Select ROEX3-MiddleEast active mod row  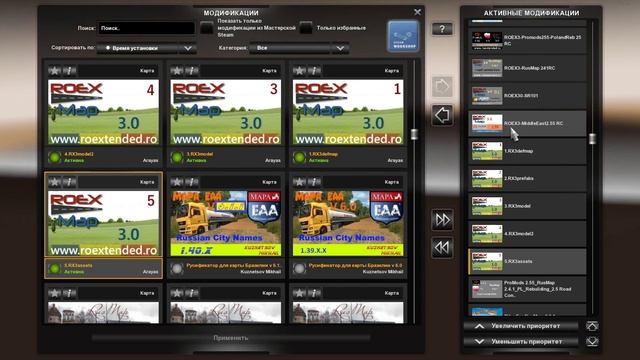pos(527,123)
